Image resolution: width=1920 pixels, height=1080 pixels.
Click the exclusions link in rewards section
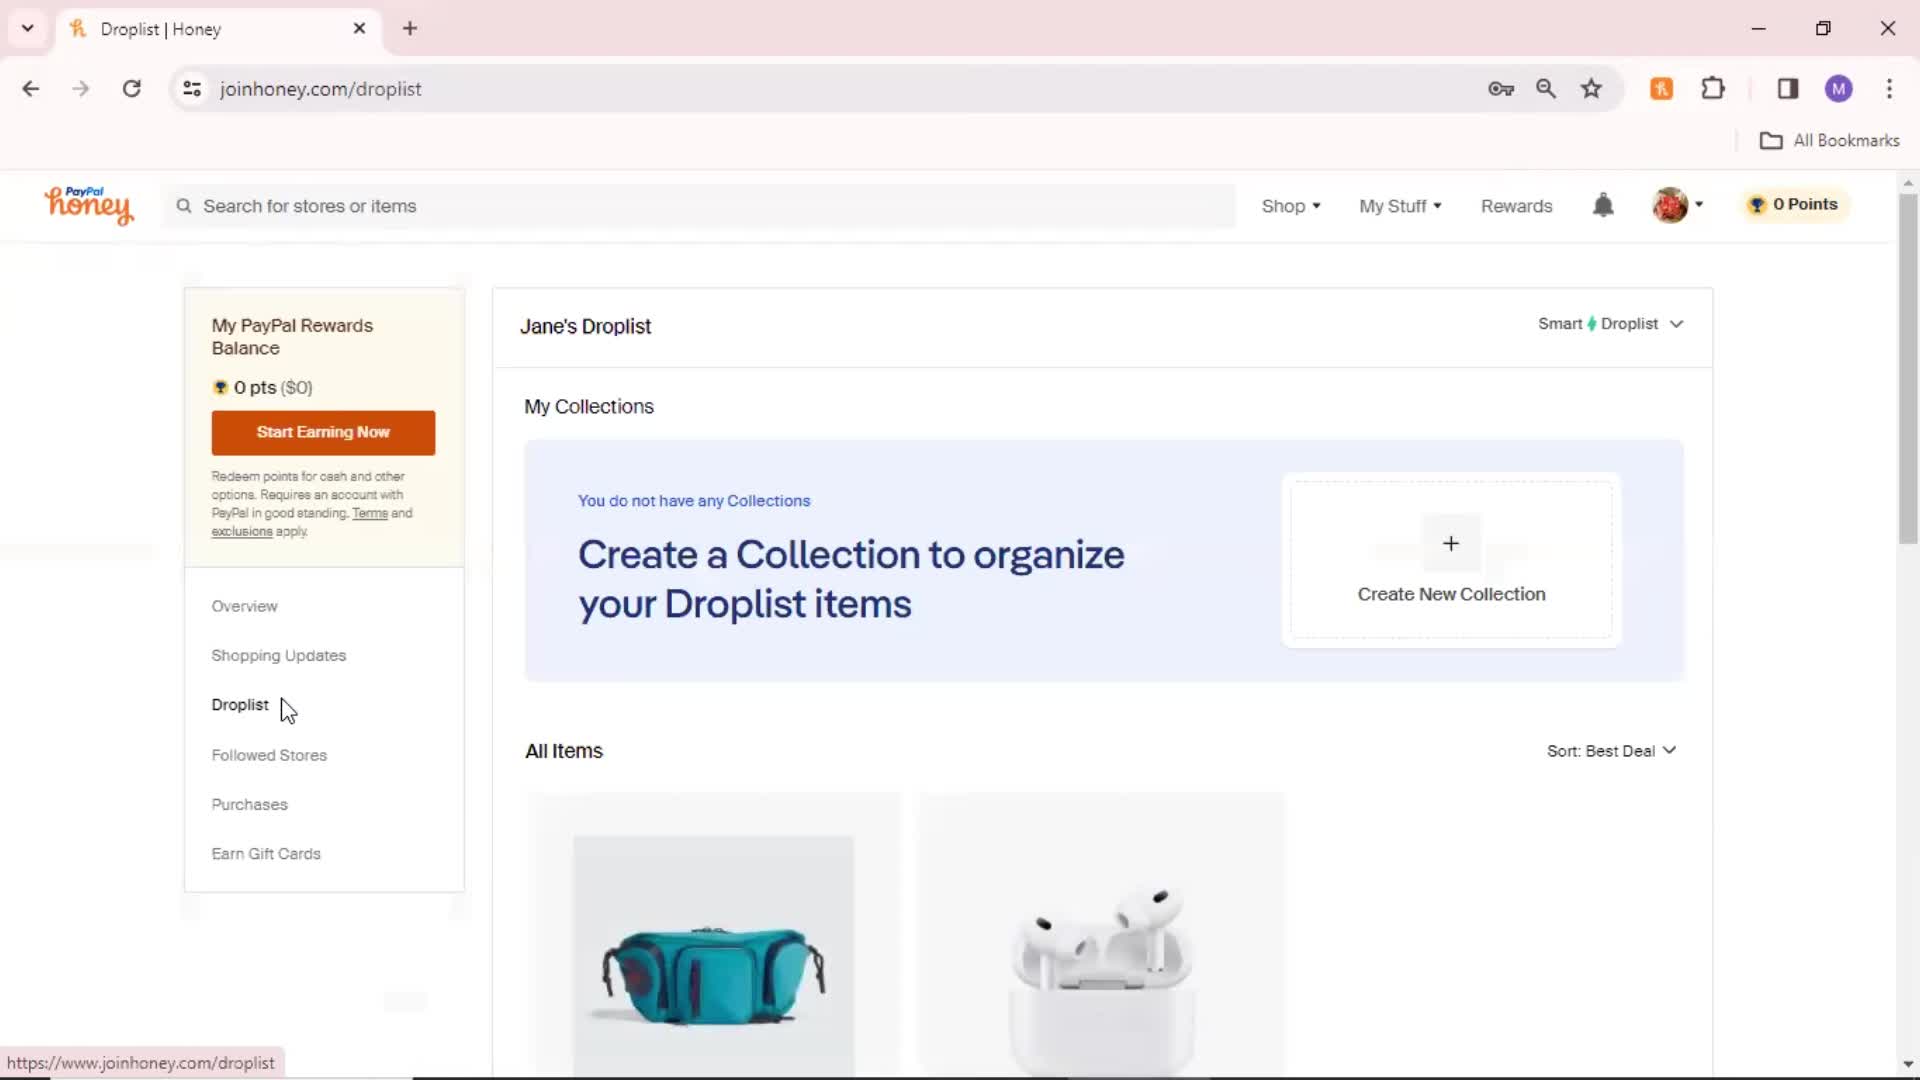[x=241, y=531]
